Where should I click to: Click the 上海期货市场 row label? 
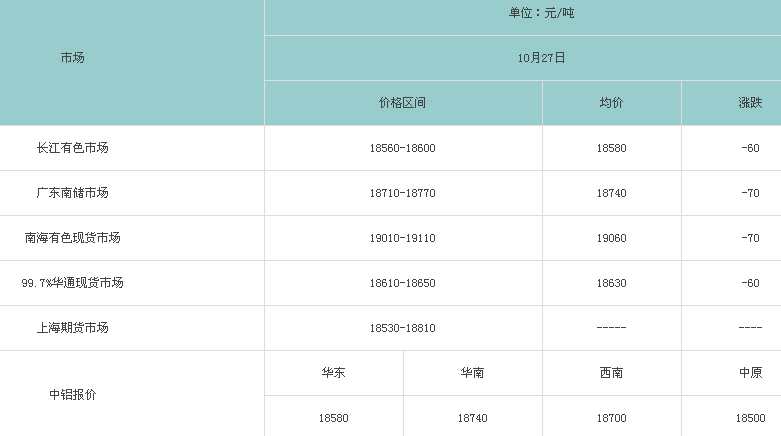[x=72, y=328]
